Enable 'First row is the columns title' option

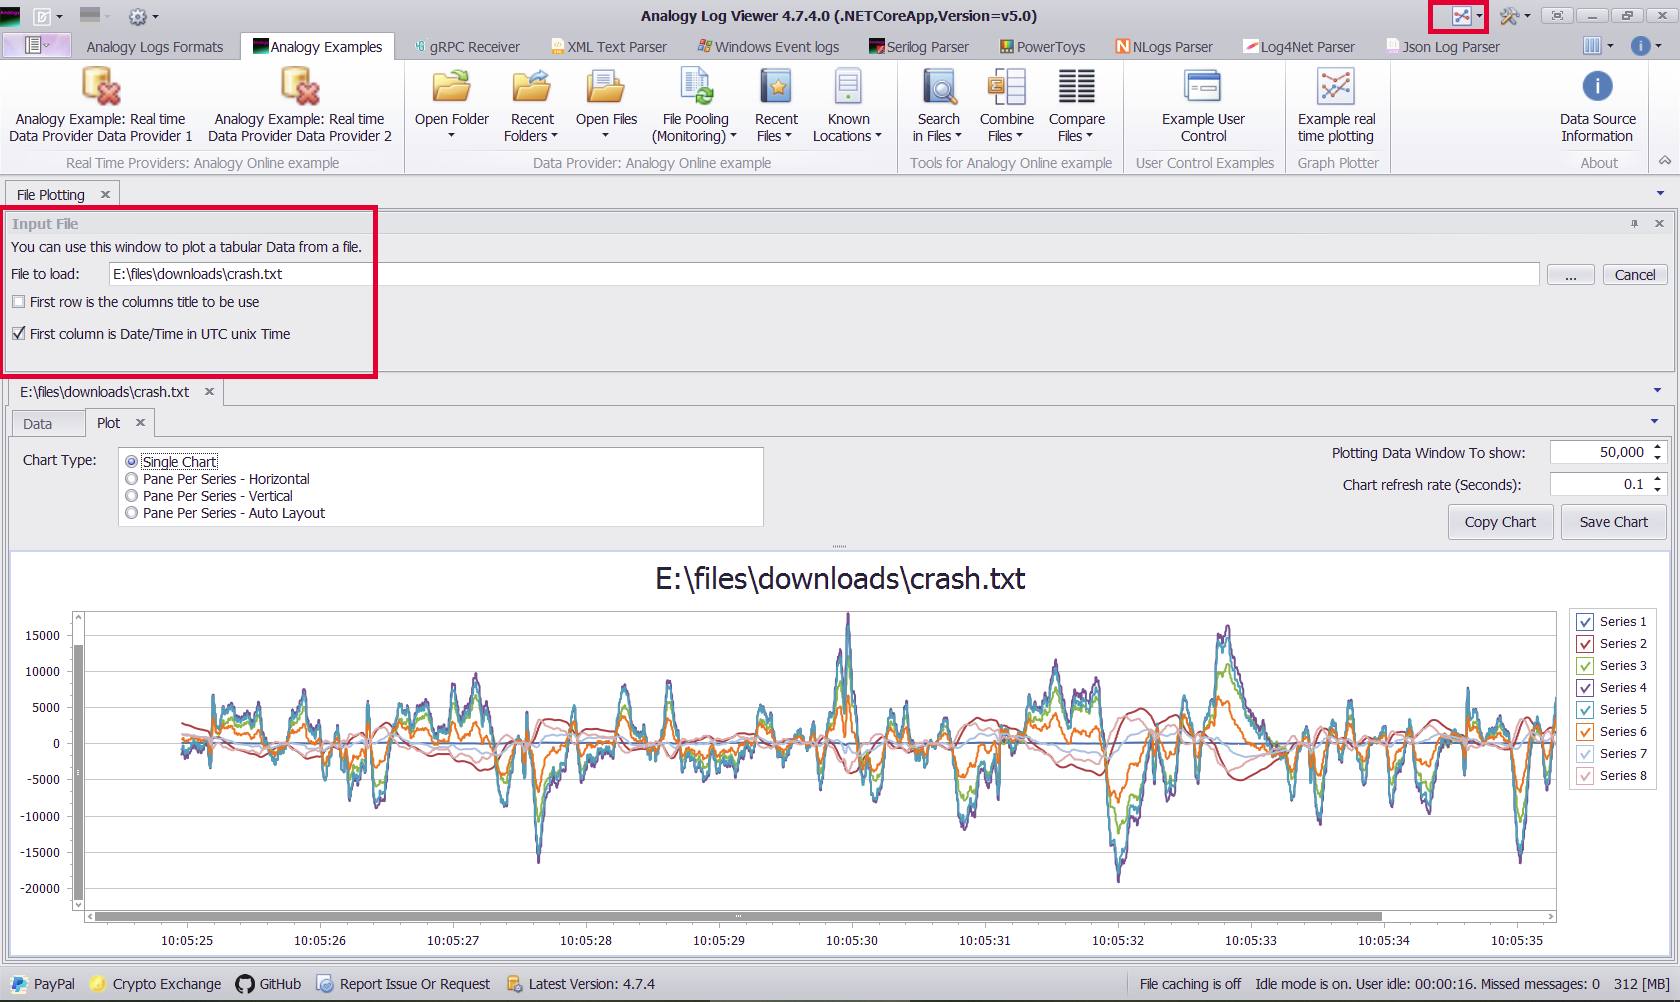(x=18, y=301)
